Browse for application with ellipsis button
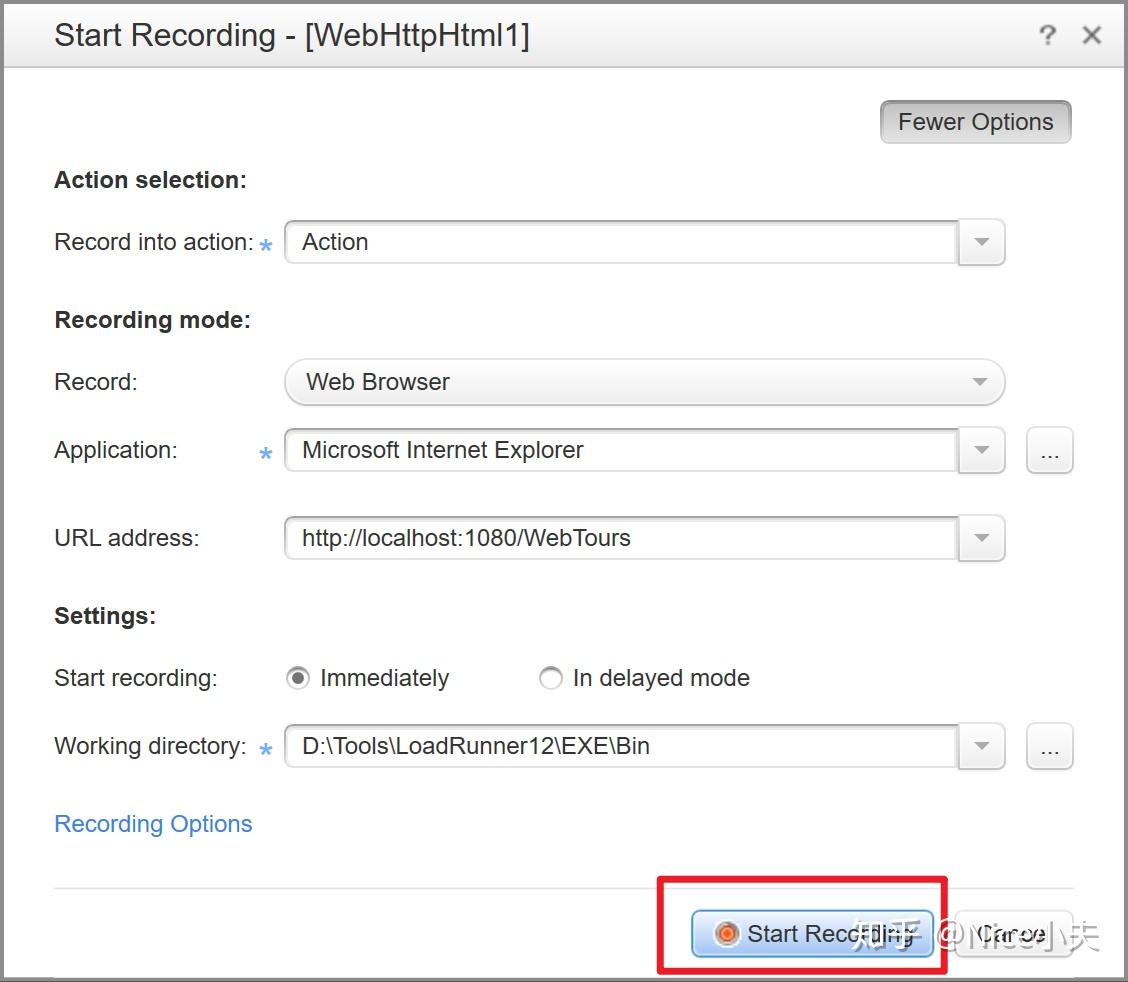 [1049, 451]
